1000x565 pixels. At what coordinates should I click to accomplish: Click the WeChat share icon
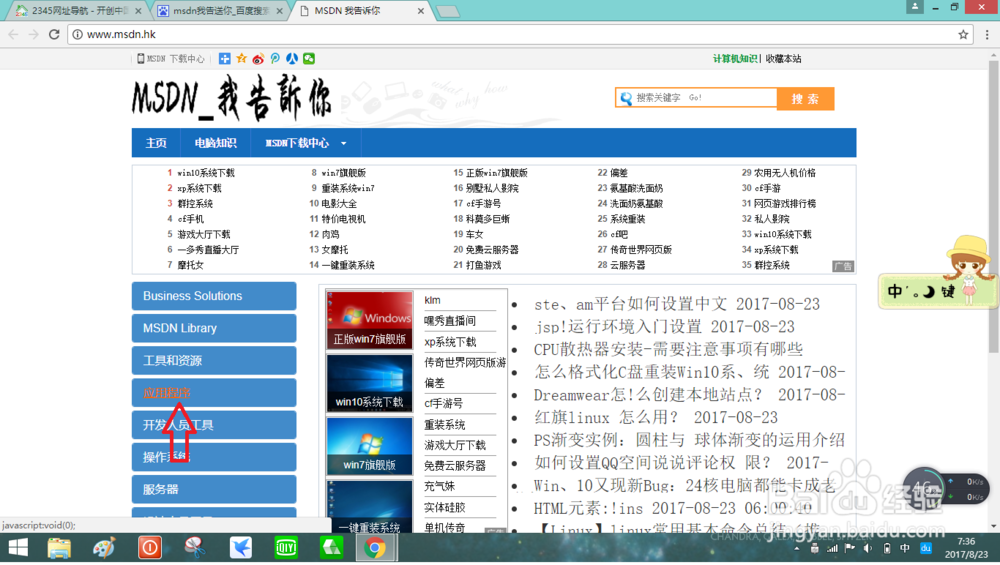(x=309, y=59)
